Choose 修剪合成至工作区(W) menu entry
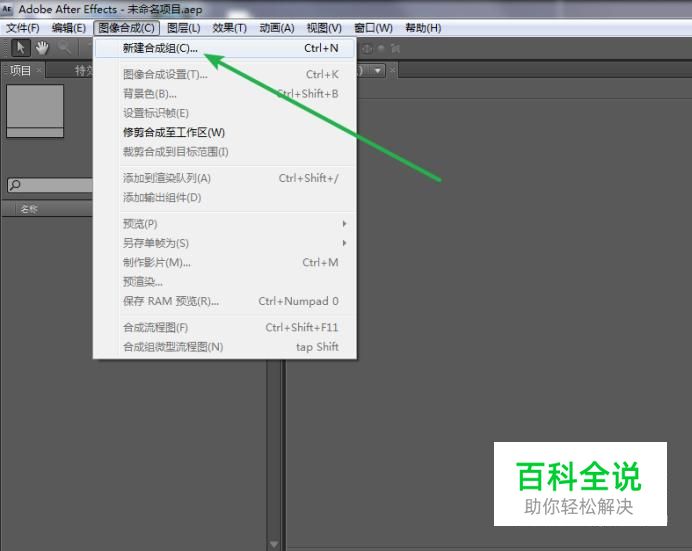The image size is (692, 551). click(x=225, y=132)
